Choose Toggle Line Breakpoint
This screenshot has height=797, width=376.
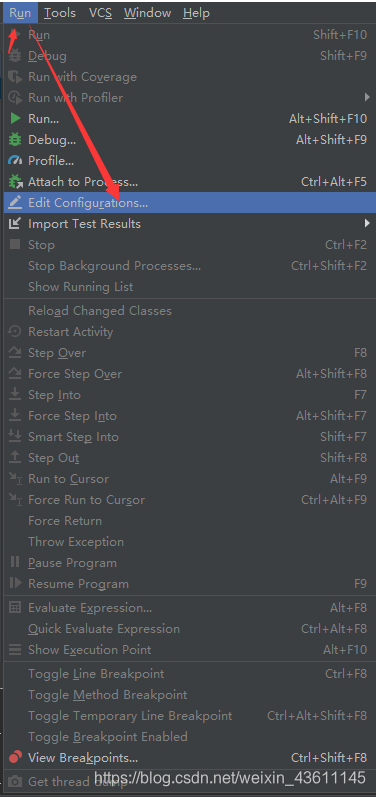[x=190, y=674]
